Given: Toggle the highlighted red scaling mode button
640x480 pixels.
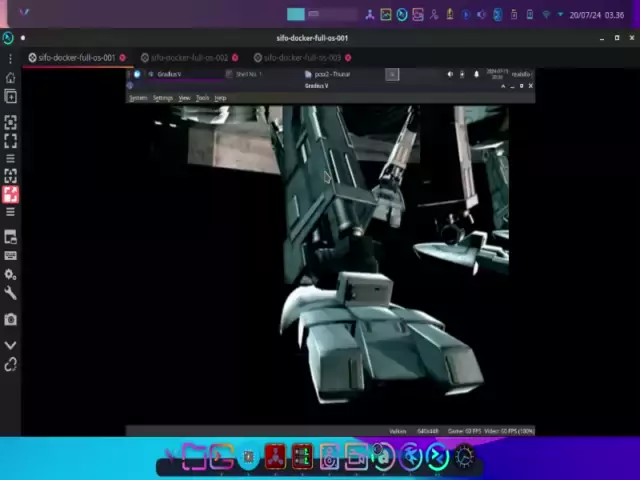Looking at the screenshot, I should pyautogui.click(x=10, y=194).
